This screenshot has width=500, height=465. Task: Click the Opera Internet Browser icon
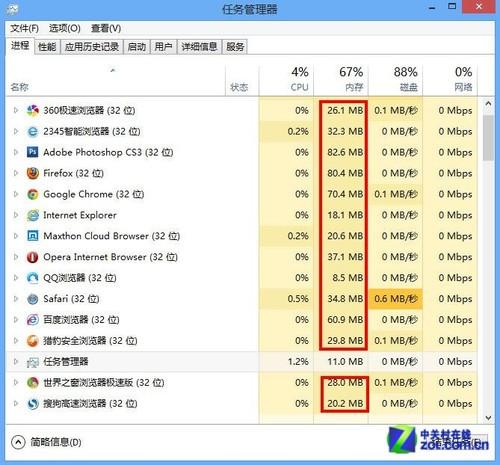(x=33, y=257)
